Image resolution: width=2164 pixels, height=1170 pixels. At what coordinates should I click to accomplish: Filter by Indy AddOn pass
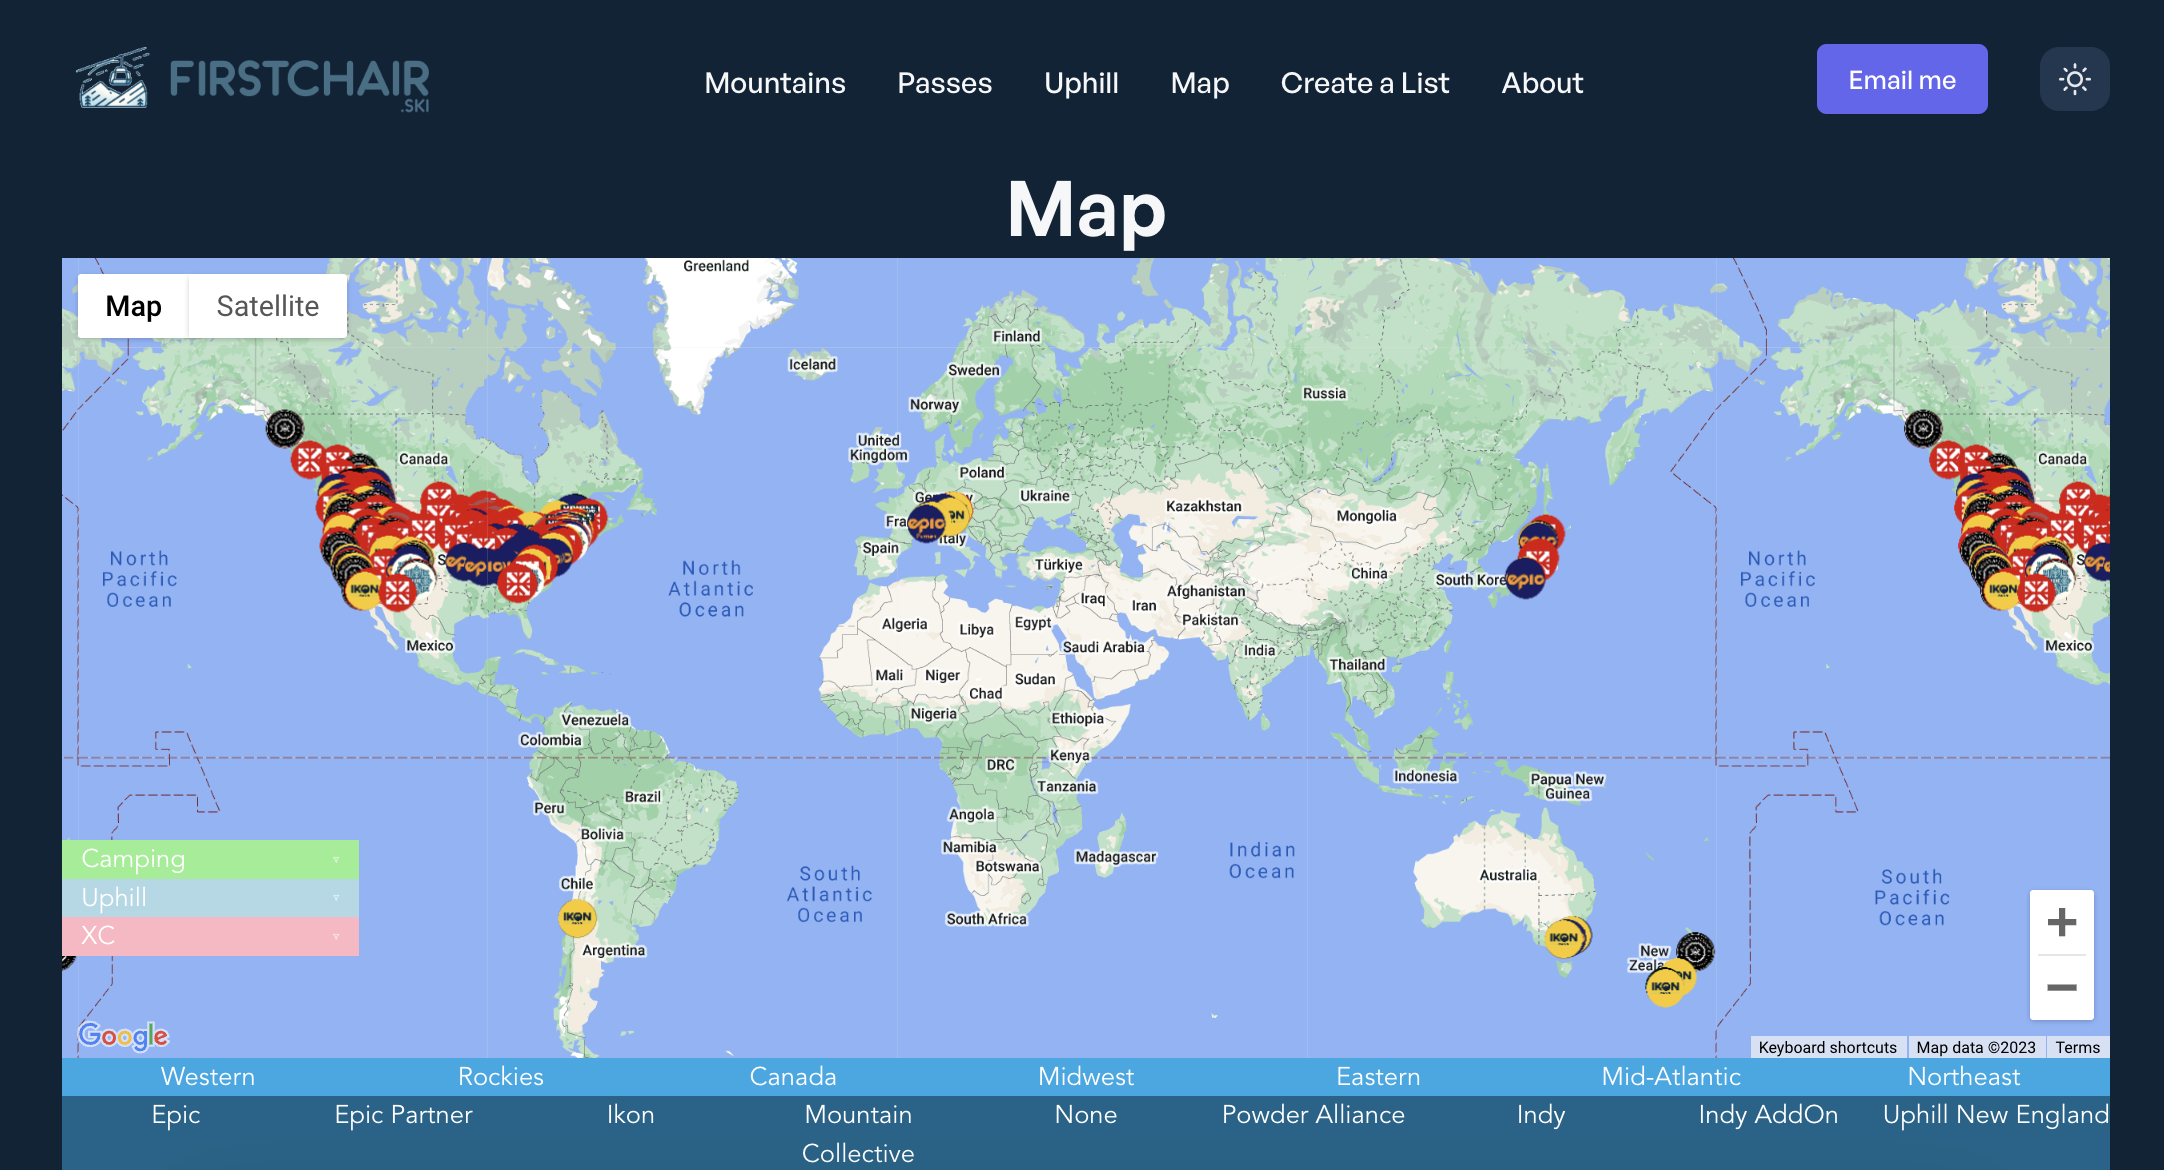point(1768,1115)
